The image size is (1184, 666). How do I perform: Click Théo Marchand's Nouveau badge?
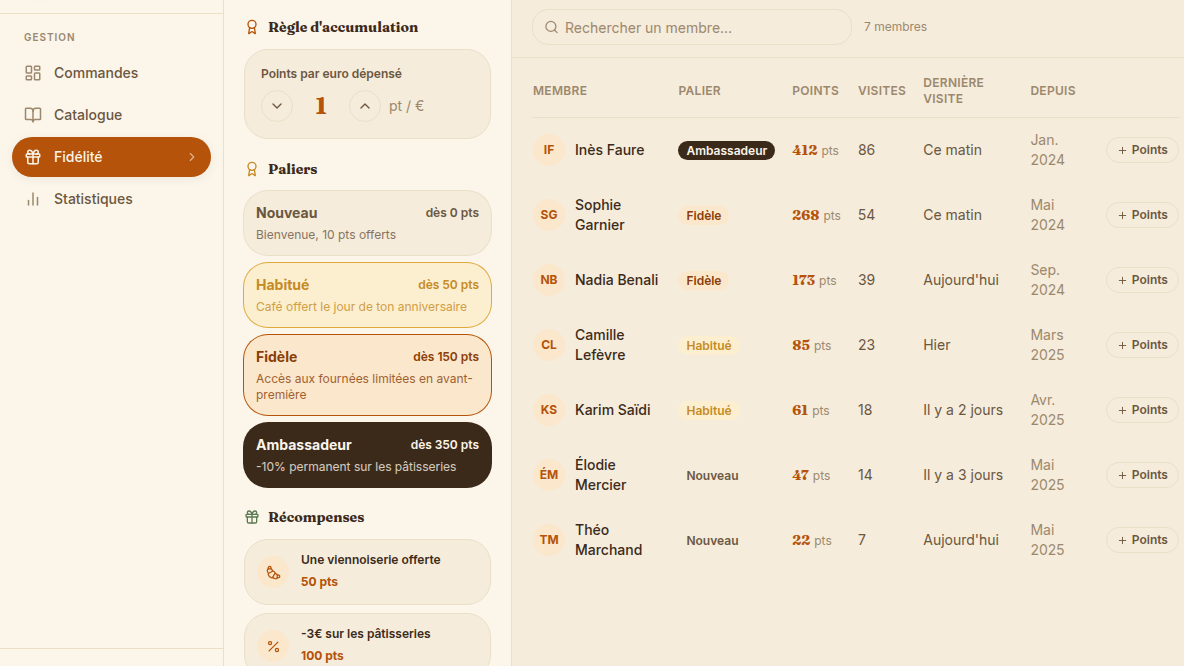tap(712, 540)
